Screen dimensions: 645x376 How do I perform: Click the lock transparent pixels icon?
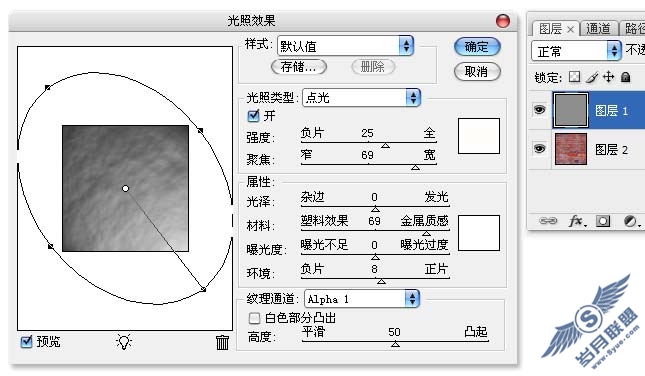pos(574,77)
